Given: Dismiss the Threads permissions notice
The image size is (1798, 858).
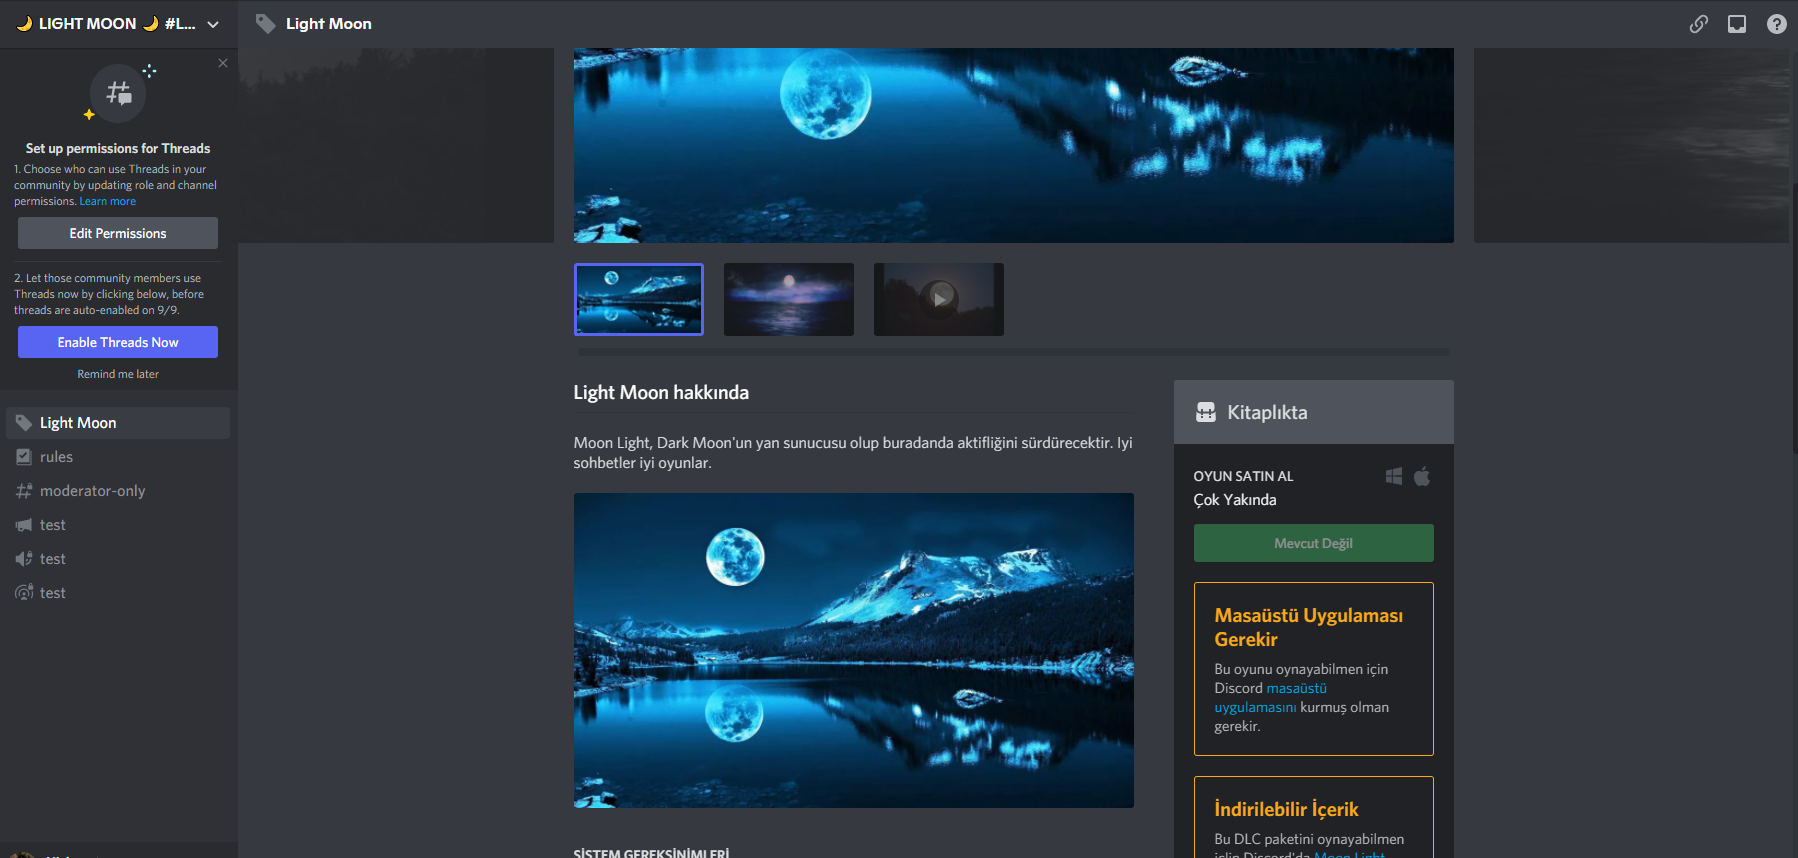Looking at the screenshot, I should [x=223, y=63].
